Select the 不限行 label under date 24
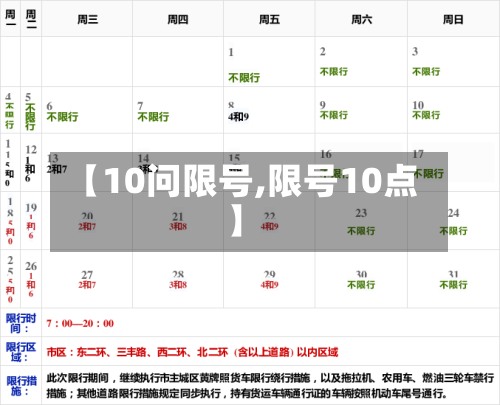The image size is (500, 405). 453,231
